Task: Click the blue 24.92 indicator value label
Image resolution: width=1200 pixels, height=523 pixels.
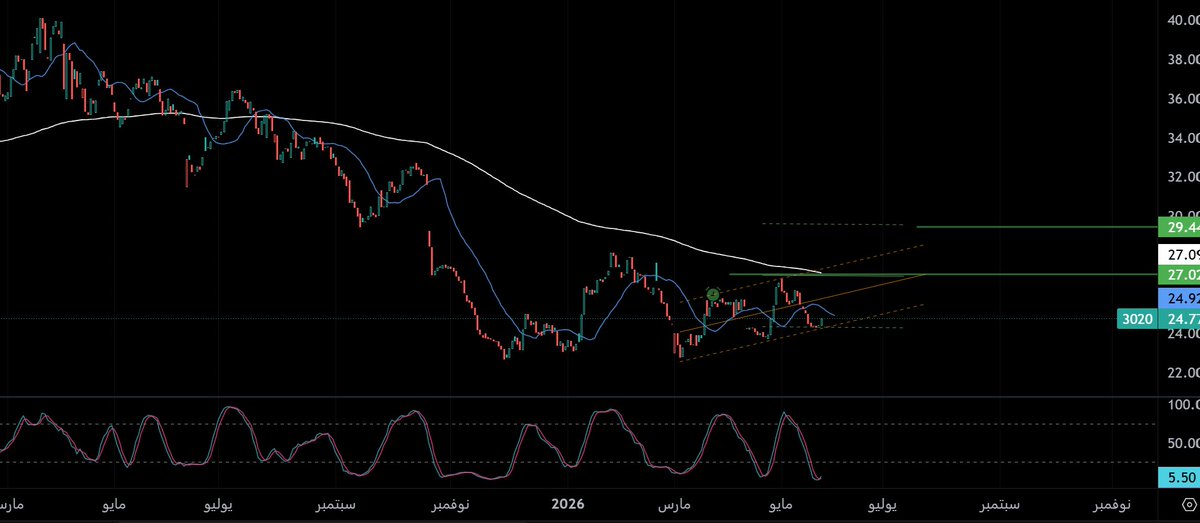Action: (x=1178, y=298)
